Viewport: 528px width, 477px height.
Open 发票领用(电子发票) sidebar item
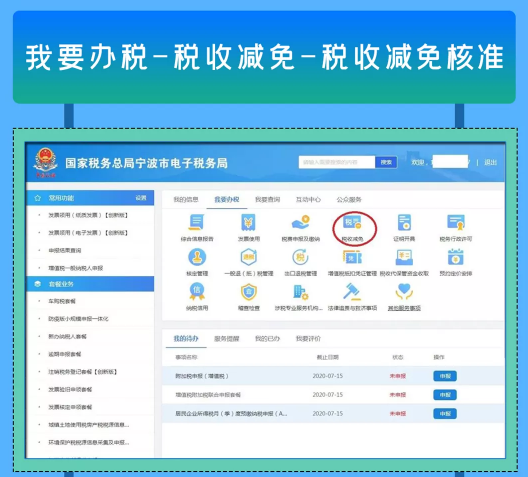(88, 233)
